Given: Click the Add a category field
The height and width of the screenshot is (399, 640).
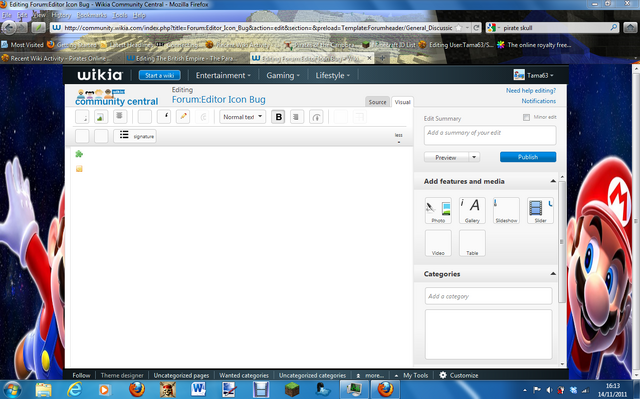Looking at the screenshot, I should click(x=488, y=296).
